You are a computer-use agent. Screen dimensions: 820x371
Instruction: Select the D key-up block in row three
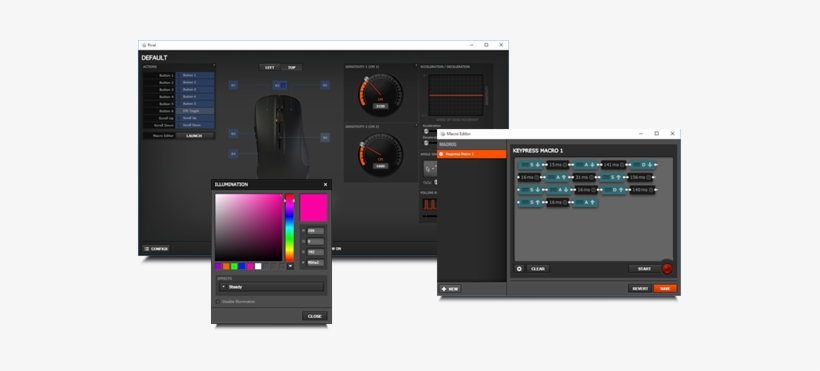click(x=613, y=190)
